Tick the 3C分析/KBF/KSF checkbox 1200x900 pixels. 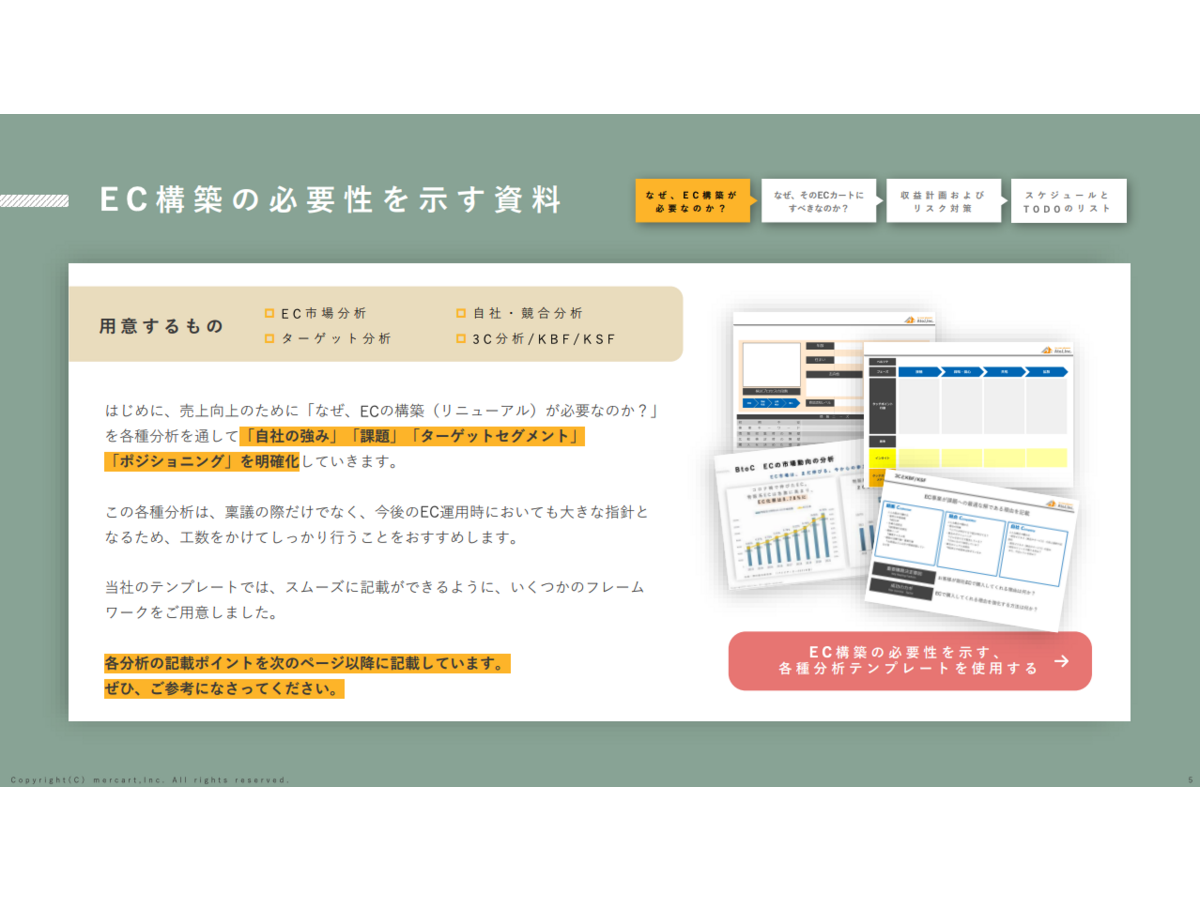tap(461, 339)
